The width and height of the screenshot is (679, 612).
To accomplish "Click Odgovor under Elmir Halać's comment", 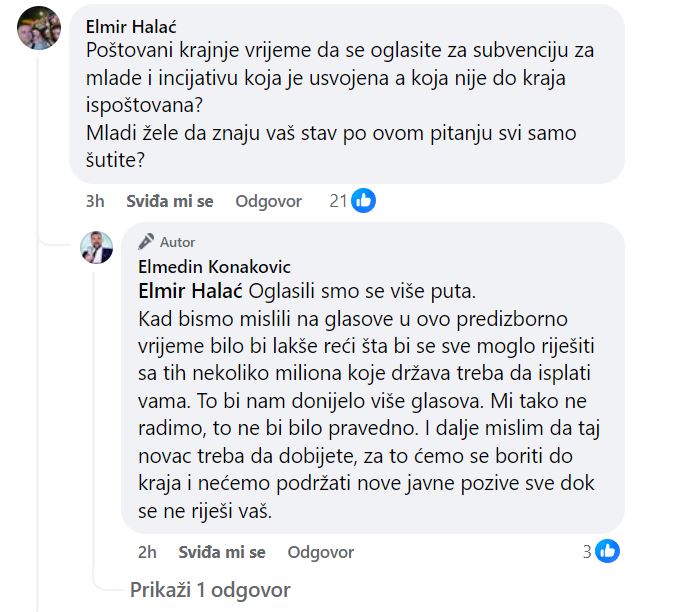I will pyautogui.click(x=268, y=201).
